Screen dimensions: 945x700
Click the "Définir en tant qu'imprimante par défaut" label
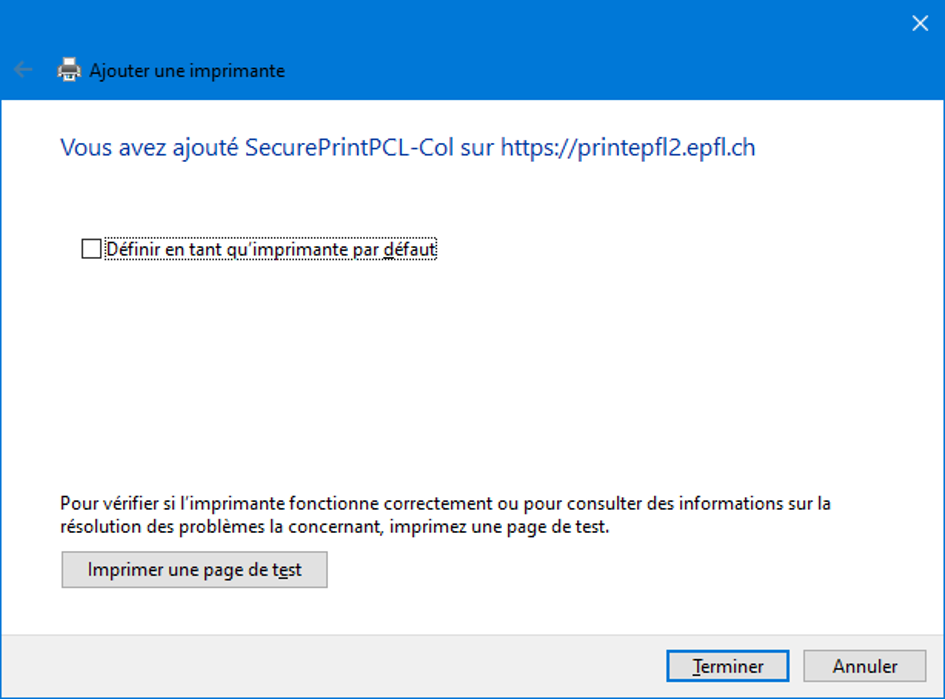(270, 249)
